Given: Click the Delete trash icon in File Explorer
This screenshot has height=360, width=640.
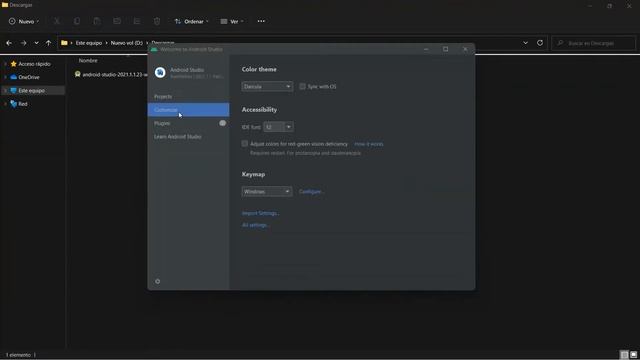Looking at the screenshot, I should coord(157,21).
